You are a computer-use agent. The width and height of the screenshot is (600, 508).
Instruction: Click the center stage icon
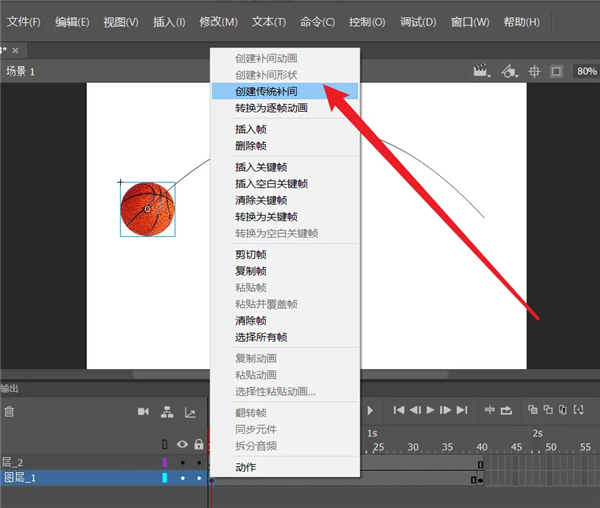click(534, 71)
